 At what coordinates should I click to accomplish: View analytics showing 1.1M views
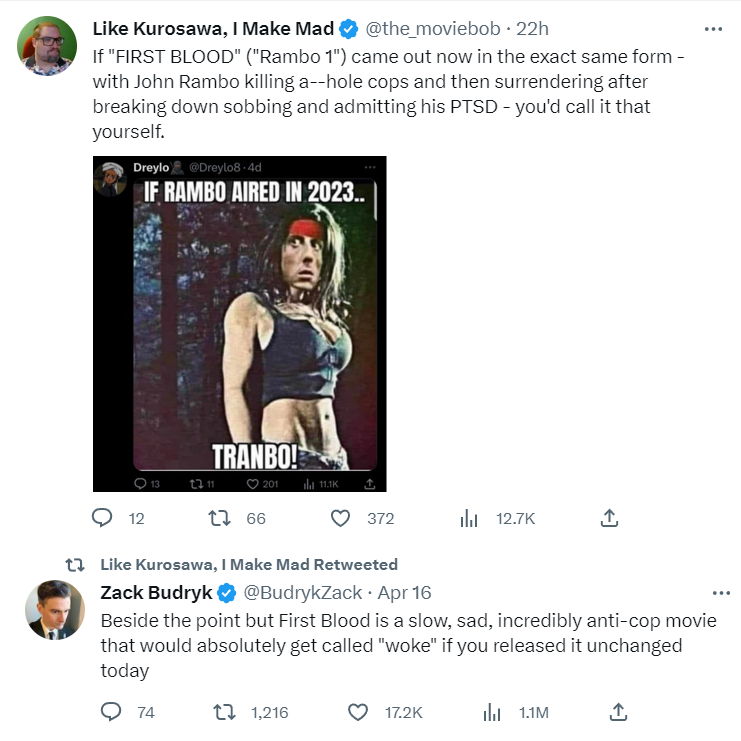pos(491,712)
